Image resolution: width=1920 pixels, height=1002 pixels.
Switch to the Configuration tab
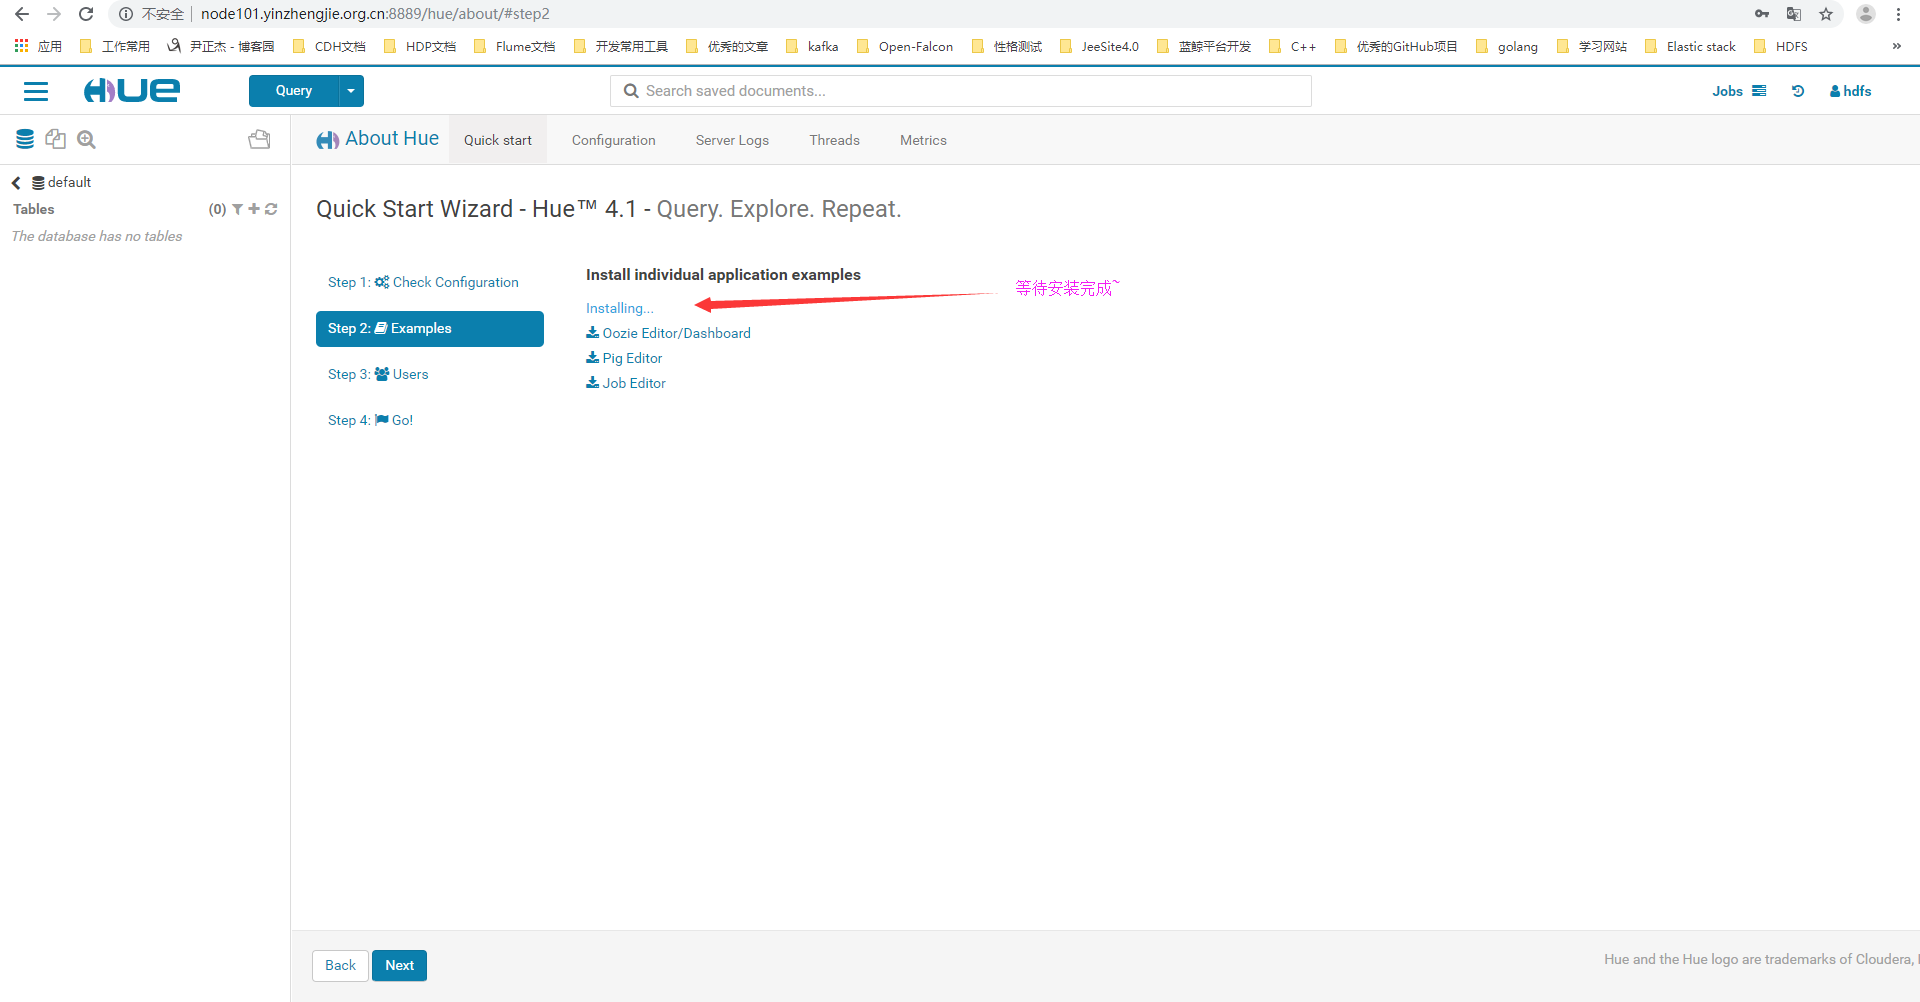coord(613,140)
